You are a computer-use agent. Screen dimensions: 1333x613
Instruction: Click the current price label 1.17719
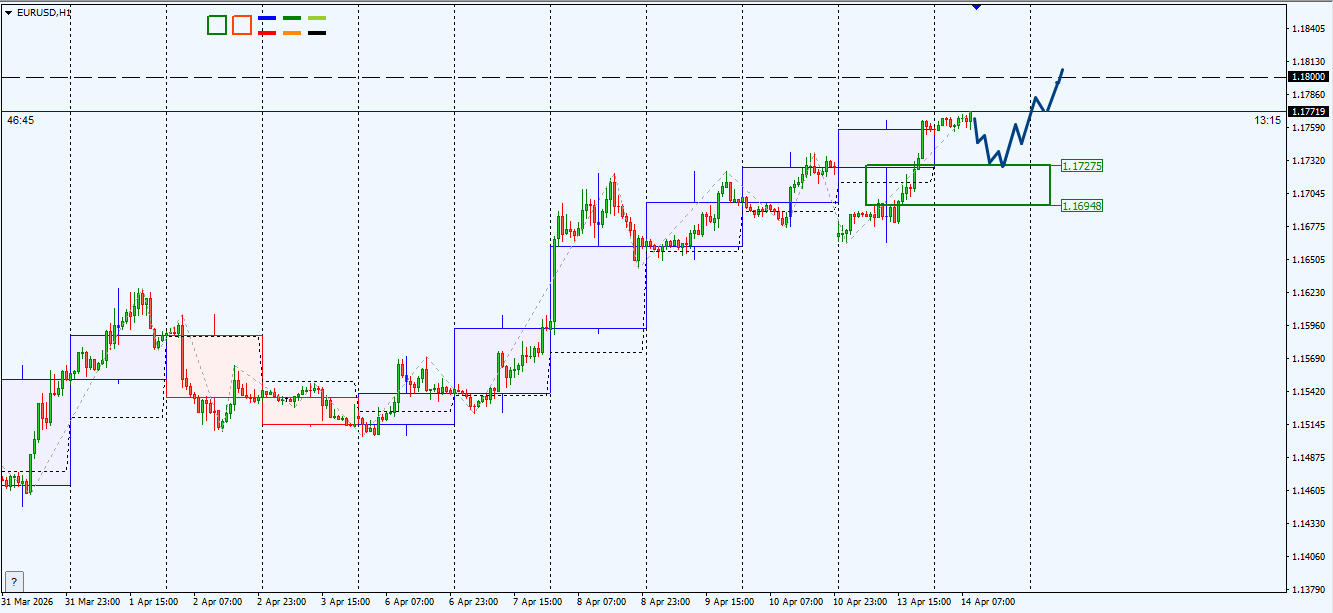coord(1309,111)
